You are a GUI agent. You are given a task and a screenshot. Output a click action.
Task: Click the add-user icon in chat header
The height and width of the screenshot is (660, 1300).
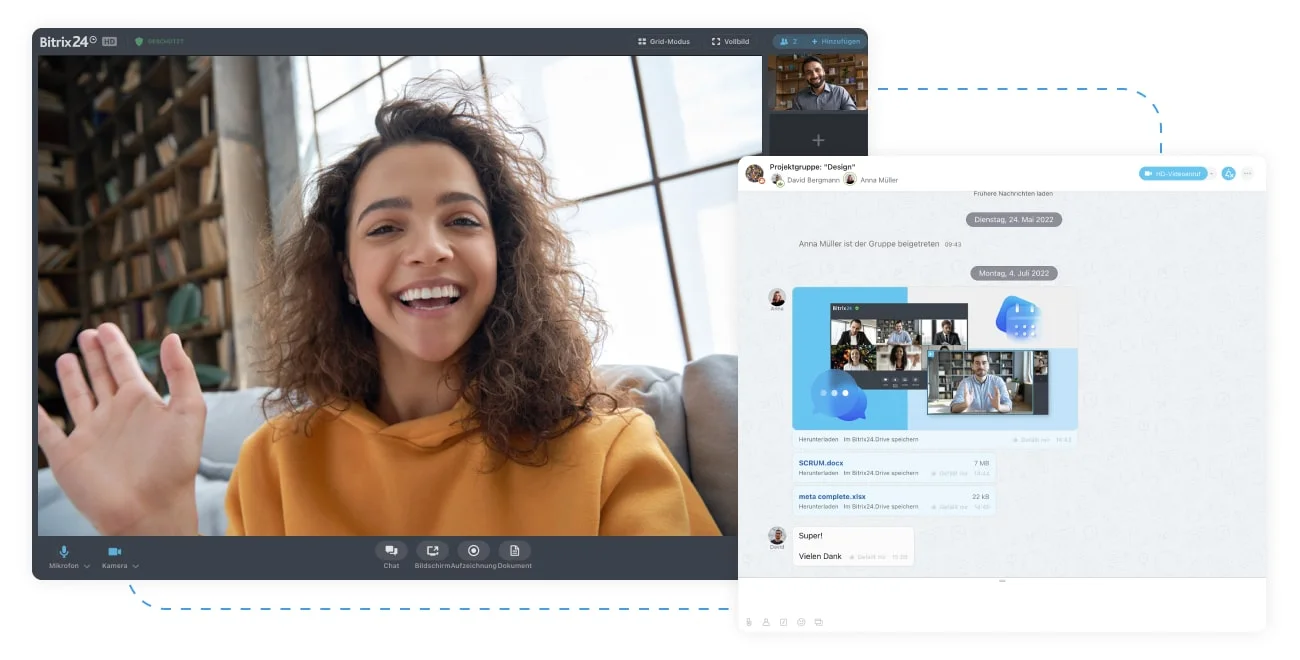1229,174
